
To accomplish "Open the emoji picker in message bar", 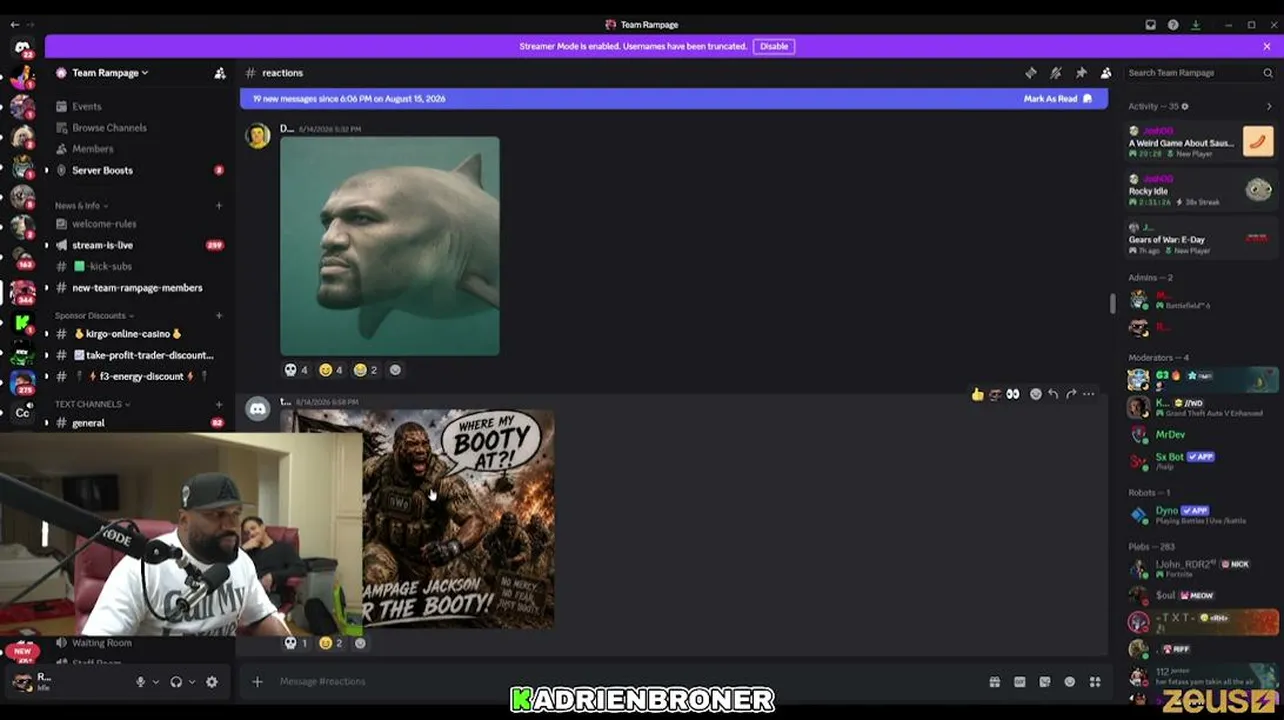I will (1070, 682).
